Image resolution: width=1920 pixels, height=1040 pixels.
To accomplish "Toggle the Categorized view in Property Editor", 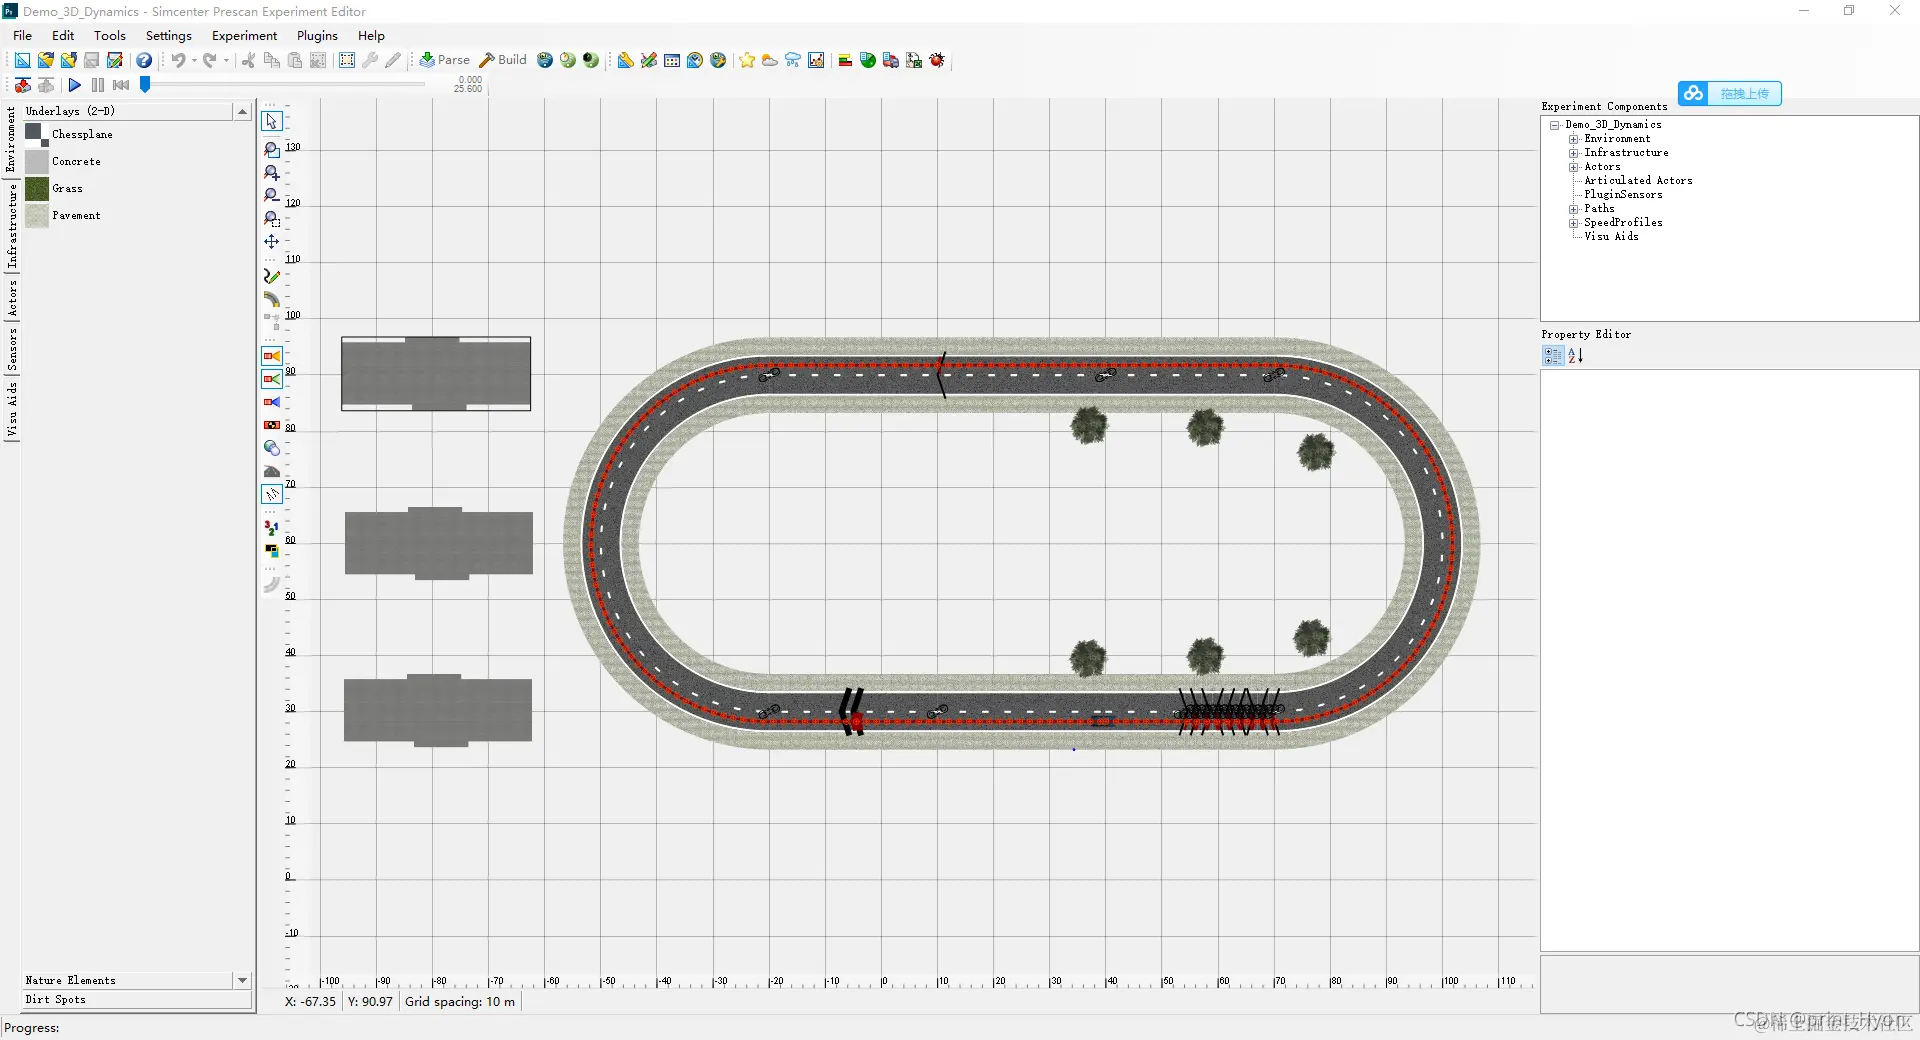I will click(x=1553, y=356).
